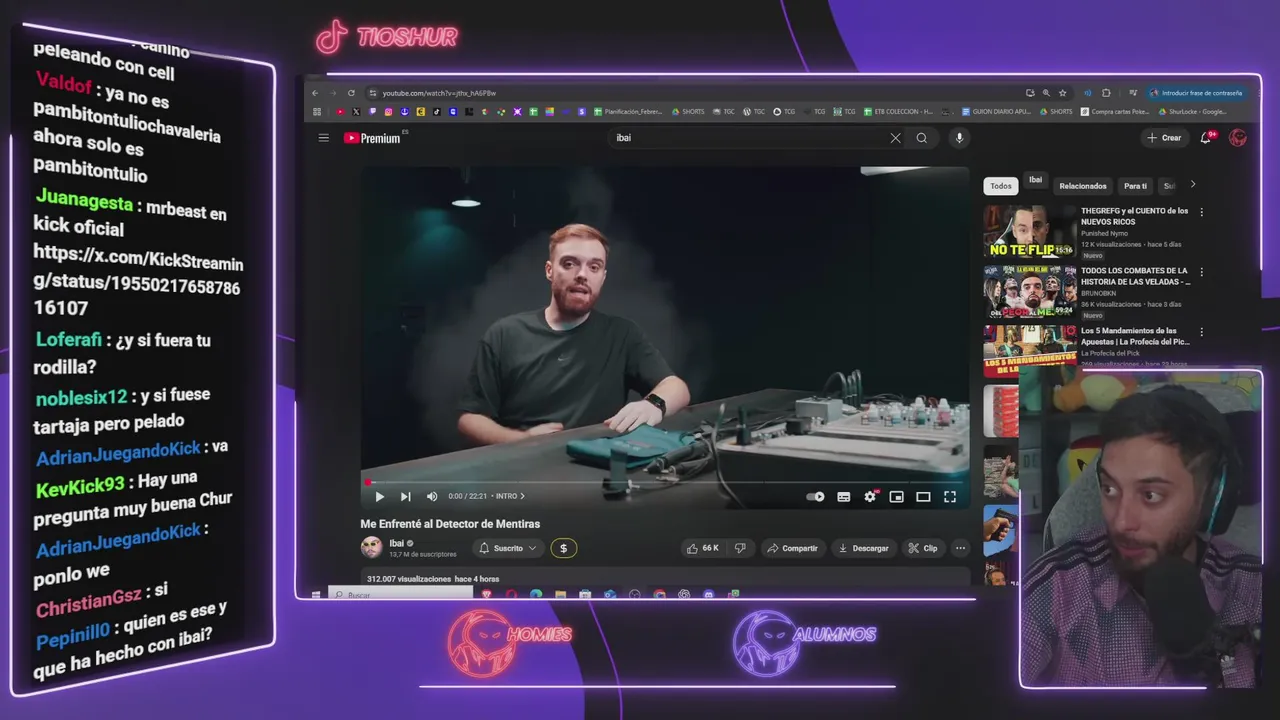1280x720 pixels.
Task: Play the video with the play button
Action: (x=379, y=496)
